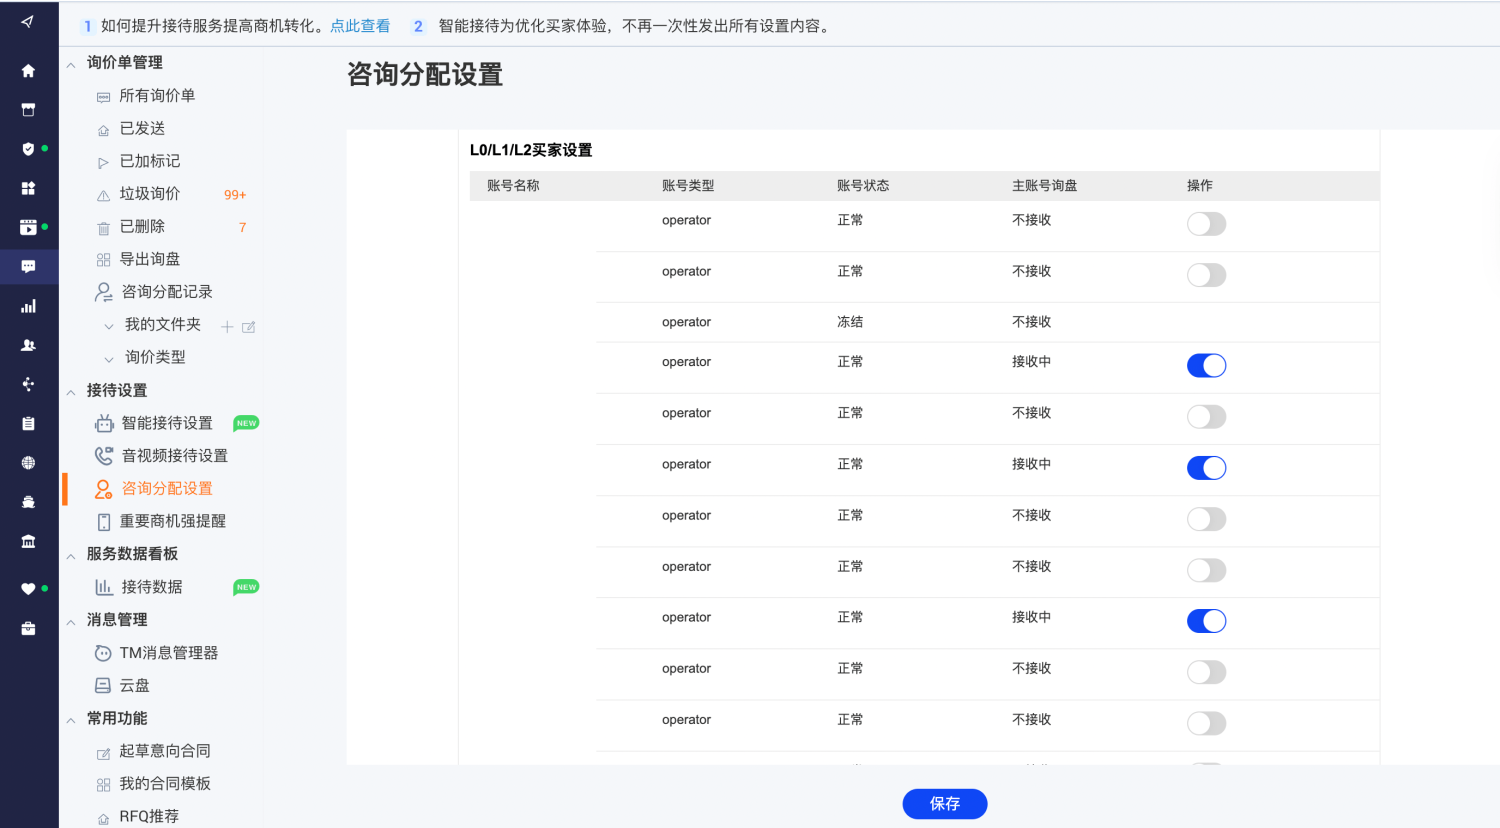This screenshot has width=1500, height=828.
Task: Enable the toggle in the fifth operator row (between first two blue toggles)
Action: coord(1206,417)
